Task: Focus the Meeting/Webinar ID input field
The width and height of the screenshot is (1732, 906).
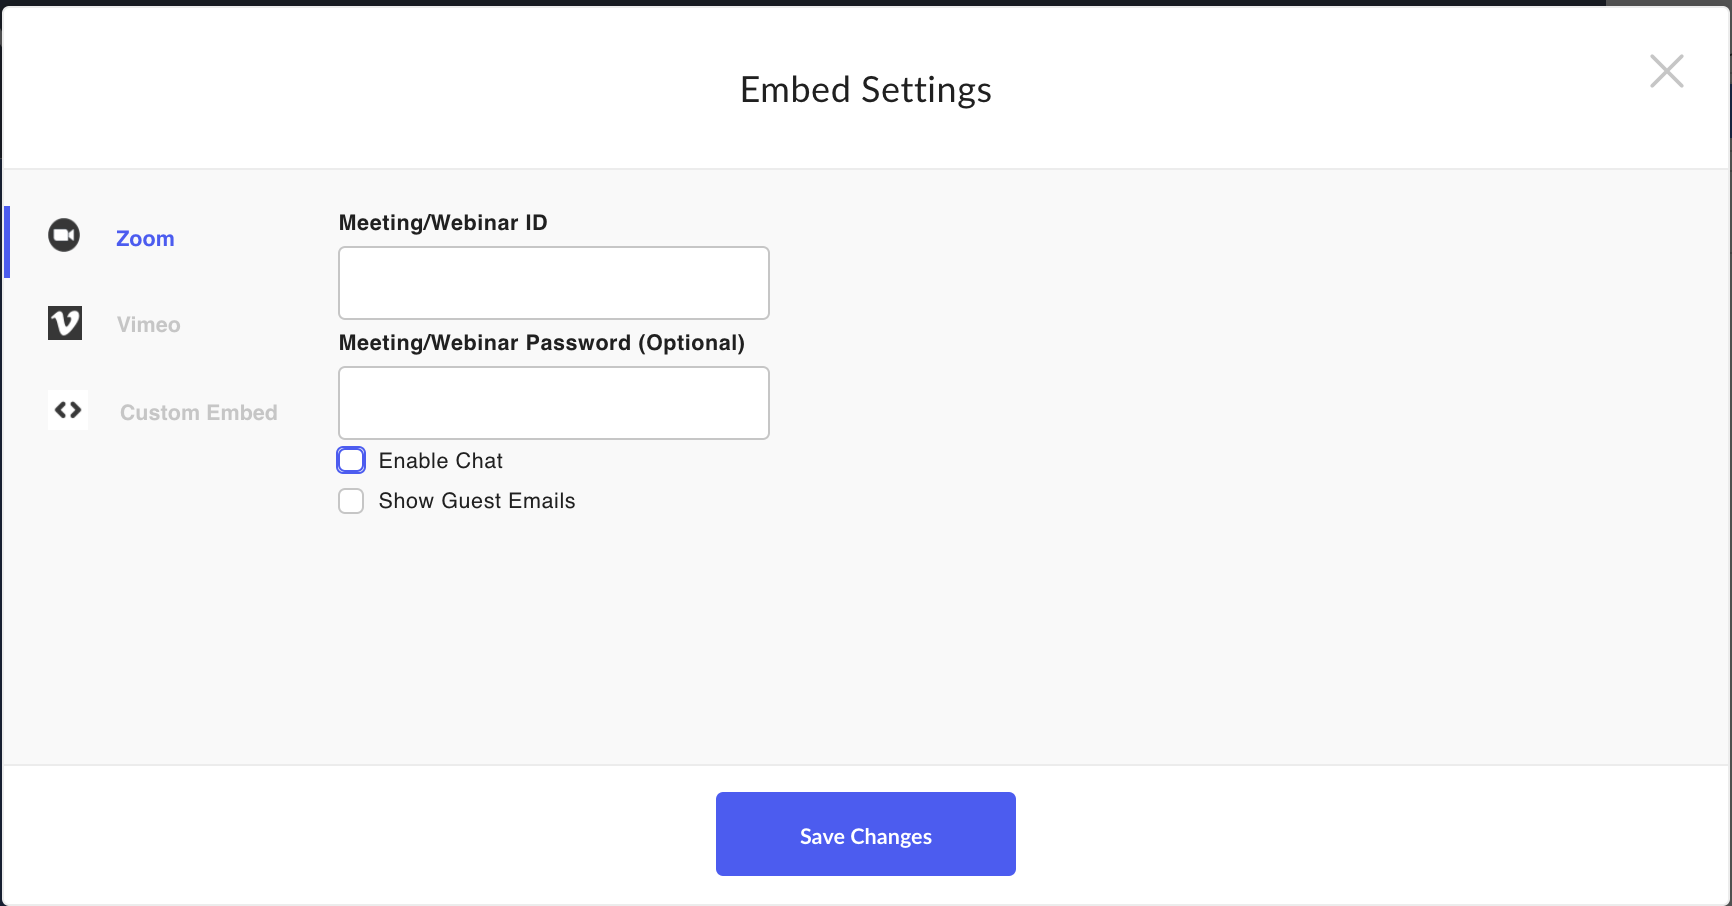Action: 554,283
